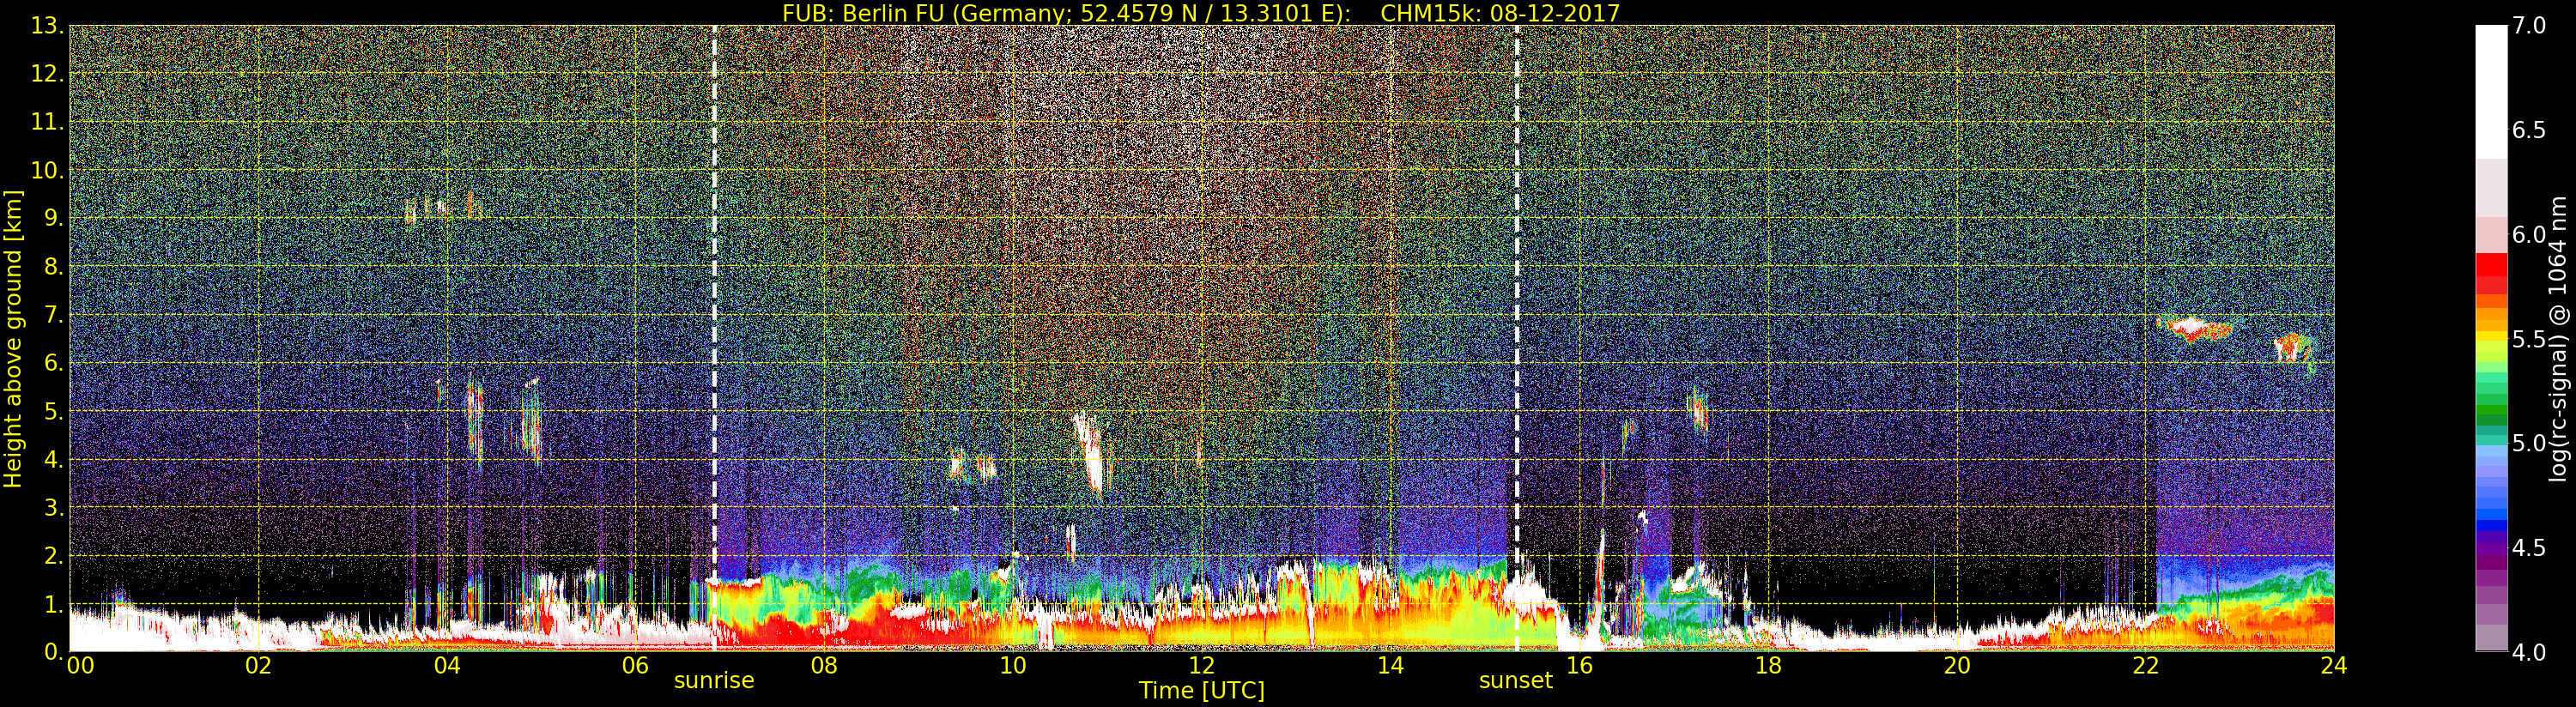Pick the white top segment of the colorbar
2576x707 pixels.
pos(2491,92)
